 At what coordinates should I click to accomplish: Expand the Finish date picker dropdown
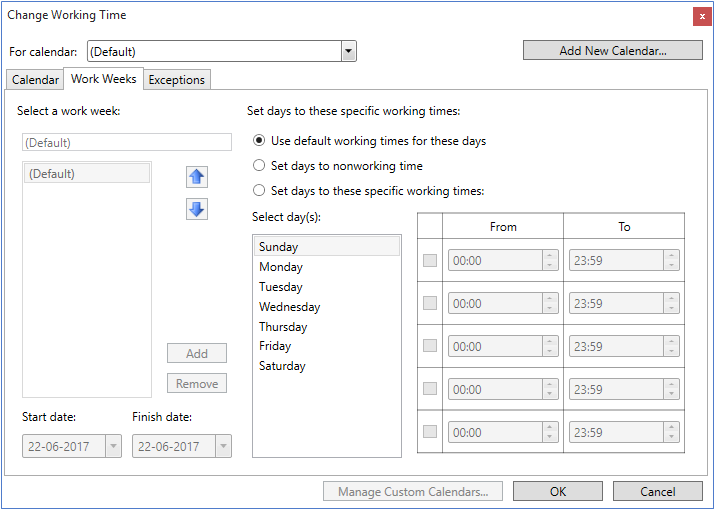point(222,446)
